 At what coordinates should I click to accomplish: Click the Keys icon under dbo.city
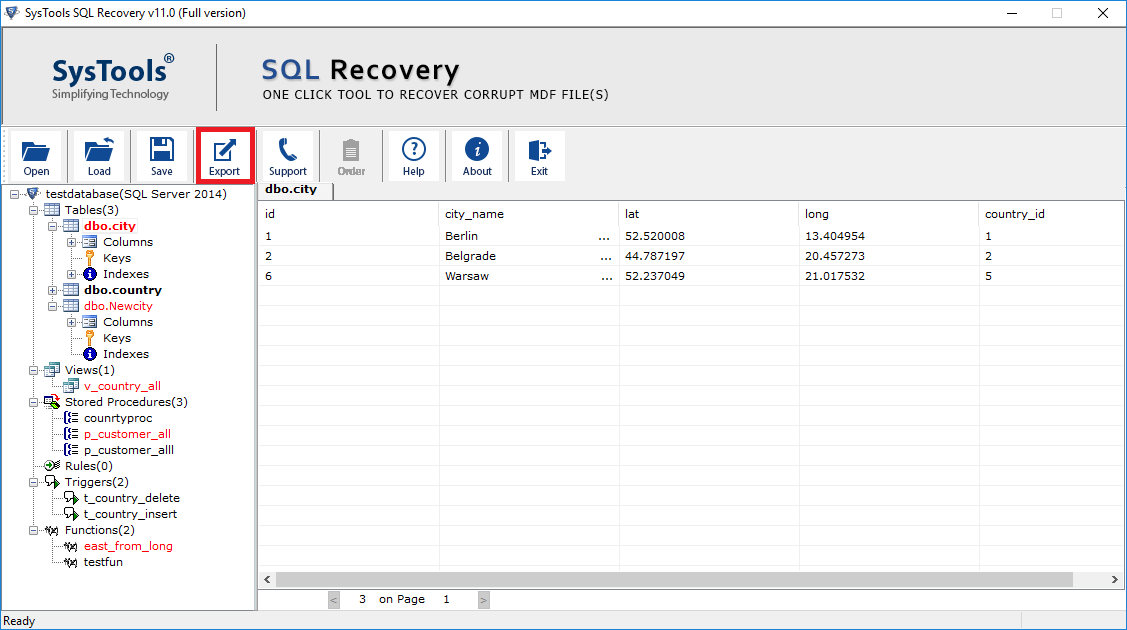(90, 258)
